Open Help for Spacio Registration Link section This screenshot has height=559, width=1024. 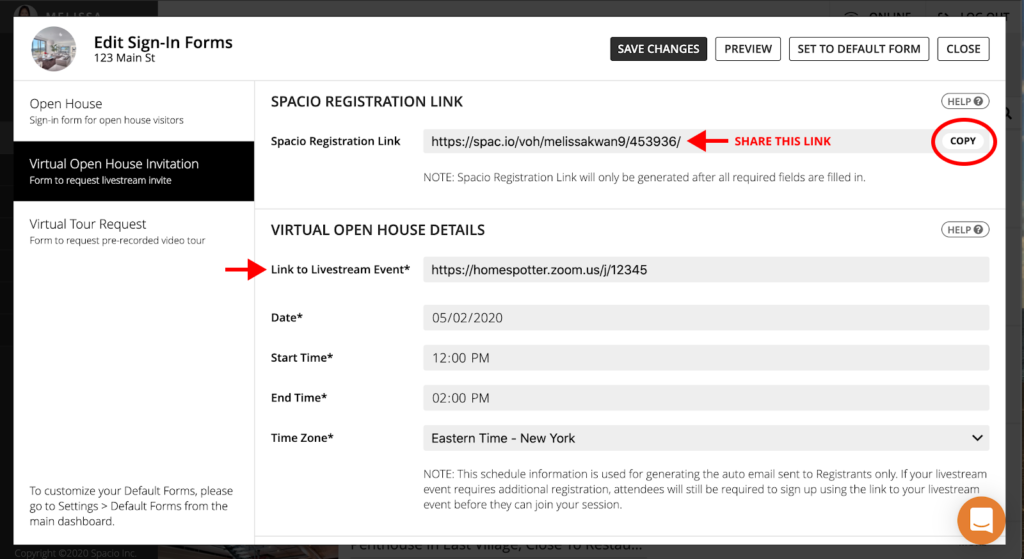point(965,101)
